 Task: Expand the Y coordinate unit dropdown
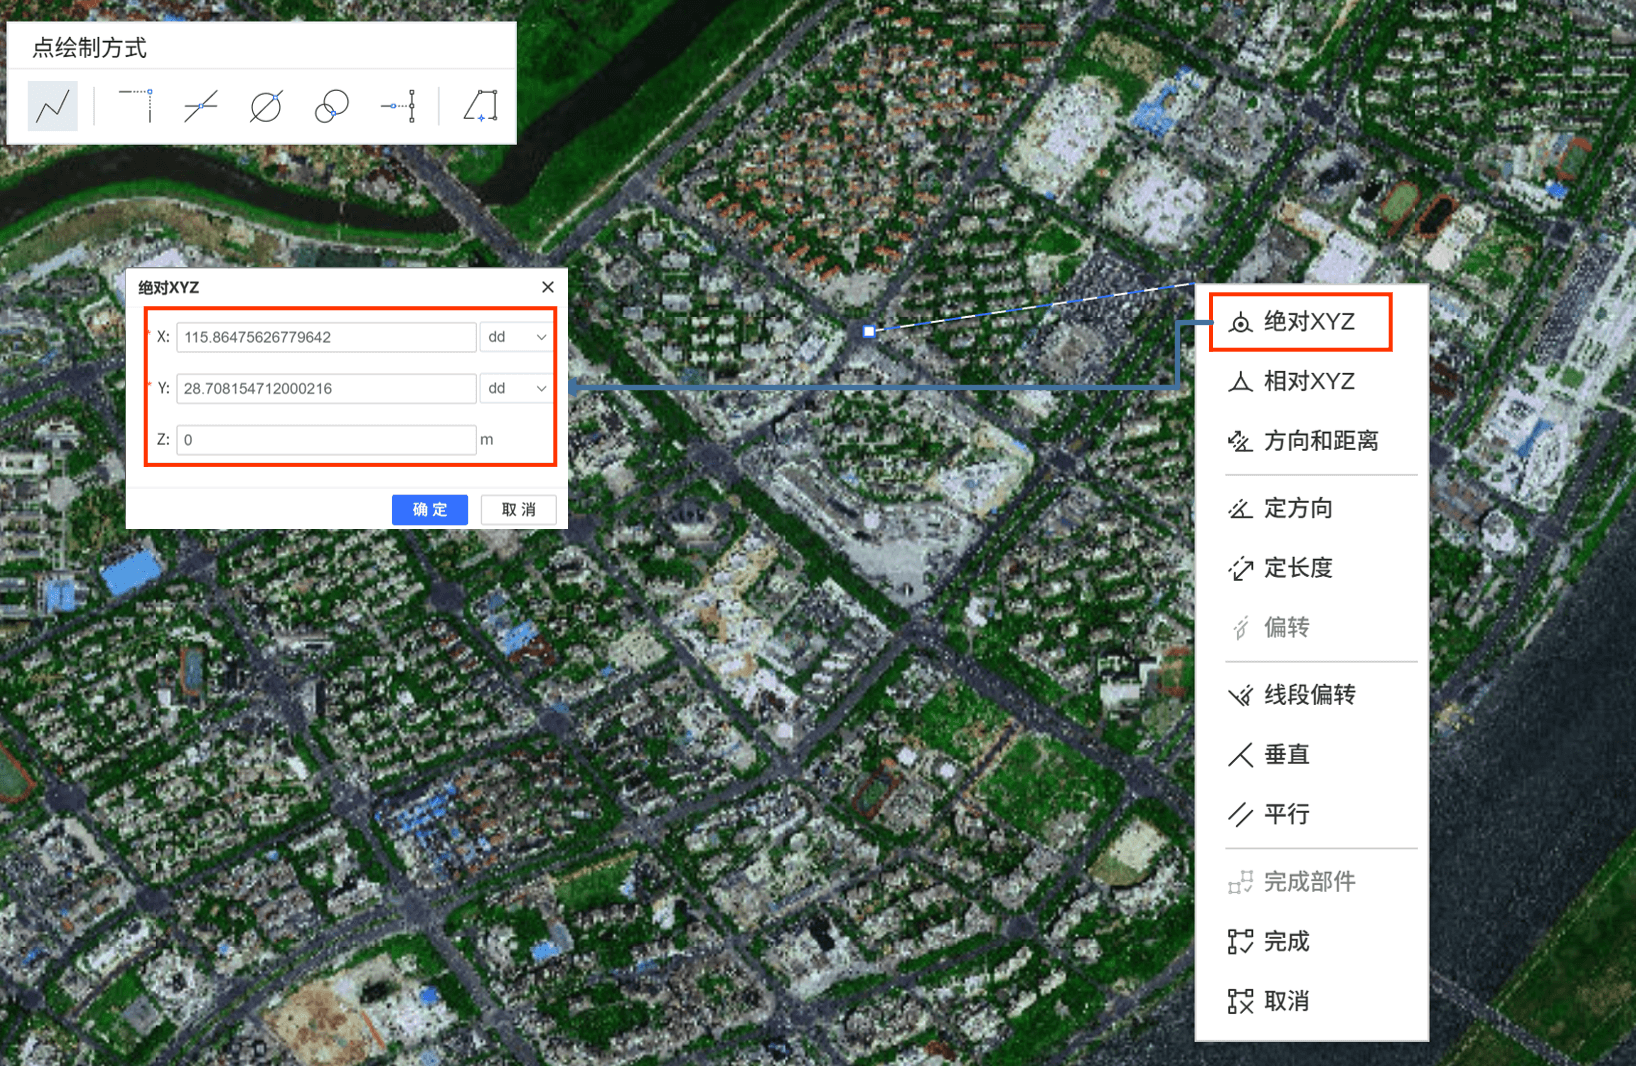[x=516, y=388]
